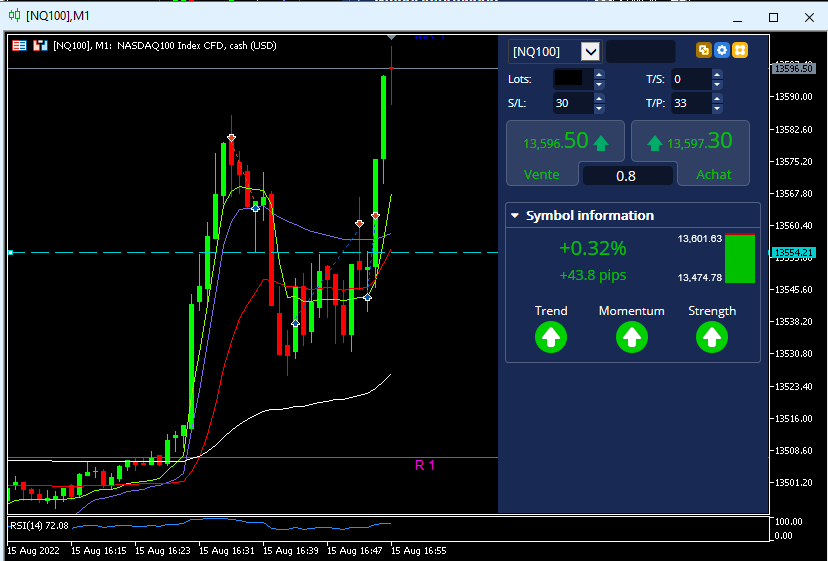Viewport: 828px width, 561px height.
Task: Click the S/L value field
Action: [x=573, y=103]
